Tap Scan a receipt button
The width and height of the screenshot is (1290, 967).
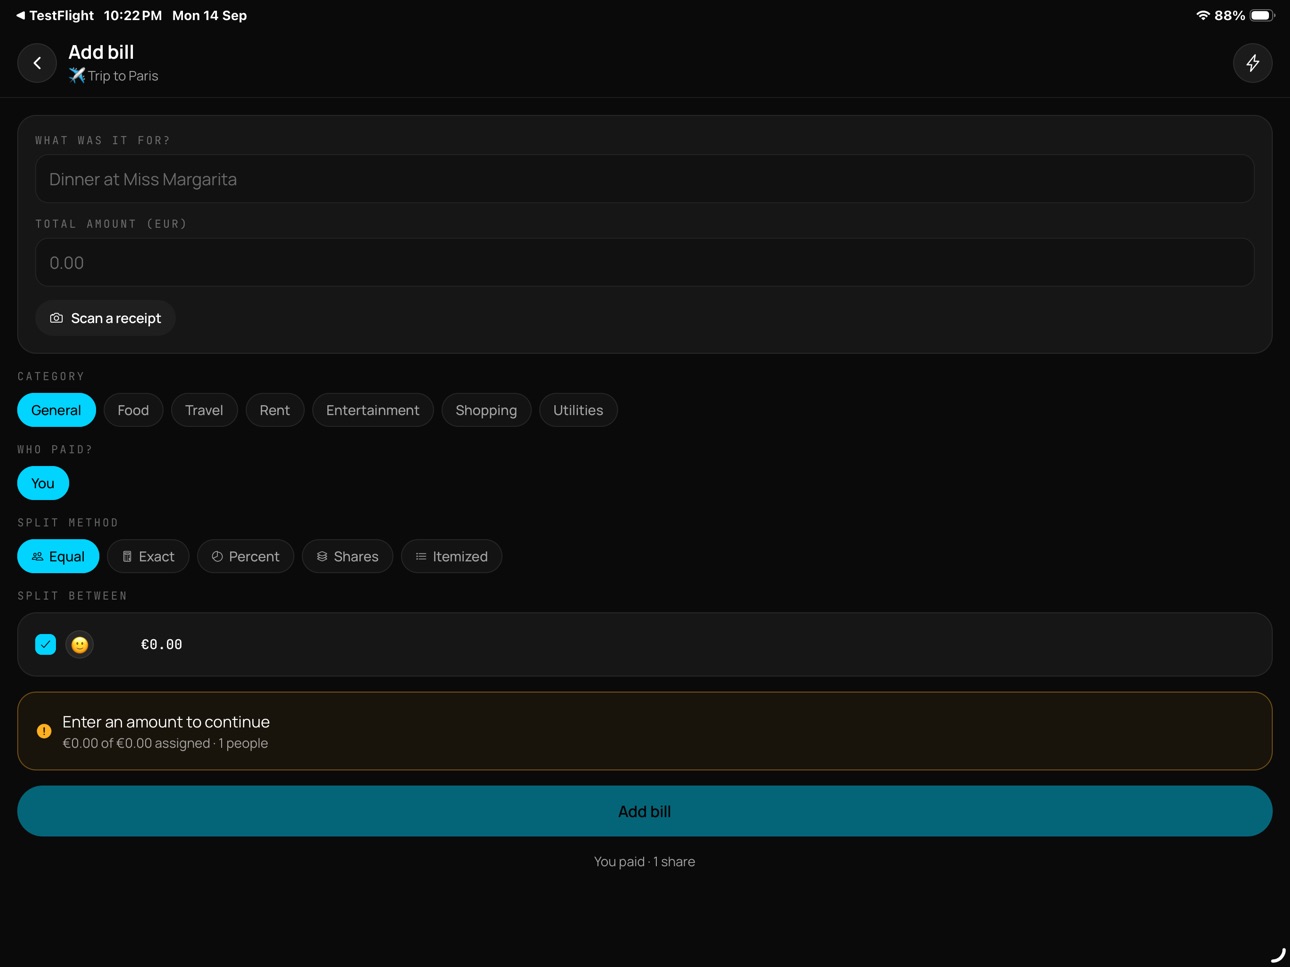tap(105, 318)
